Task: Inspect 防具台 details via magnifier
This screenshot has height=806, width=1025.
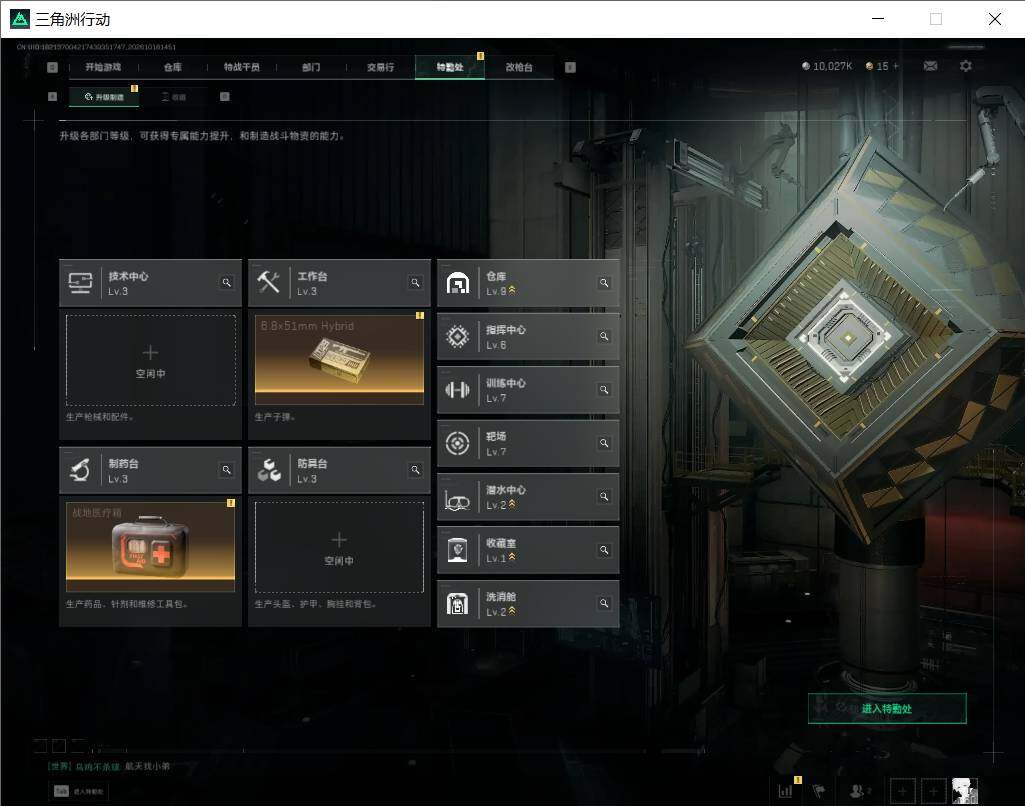Action: (415, 470)
